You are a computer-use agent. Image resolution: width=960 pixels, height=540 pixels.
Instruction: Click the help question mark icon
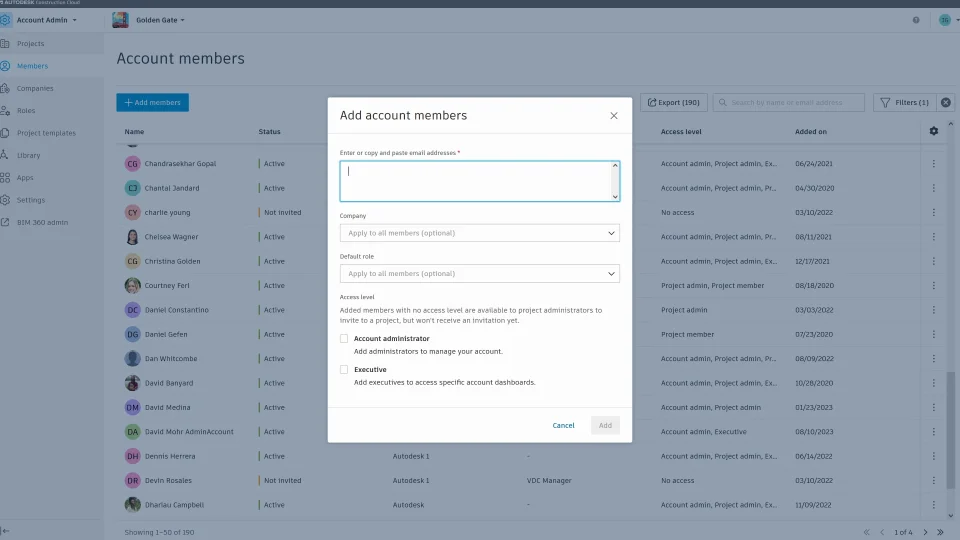click(x=916, y=20)
